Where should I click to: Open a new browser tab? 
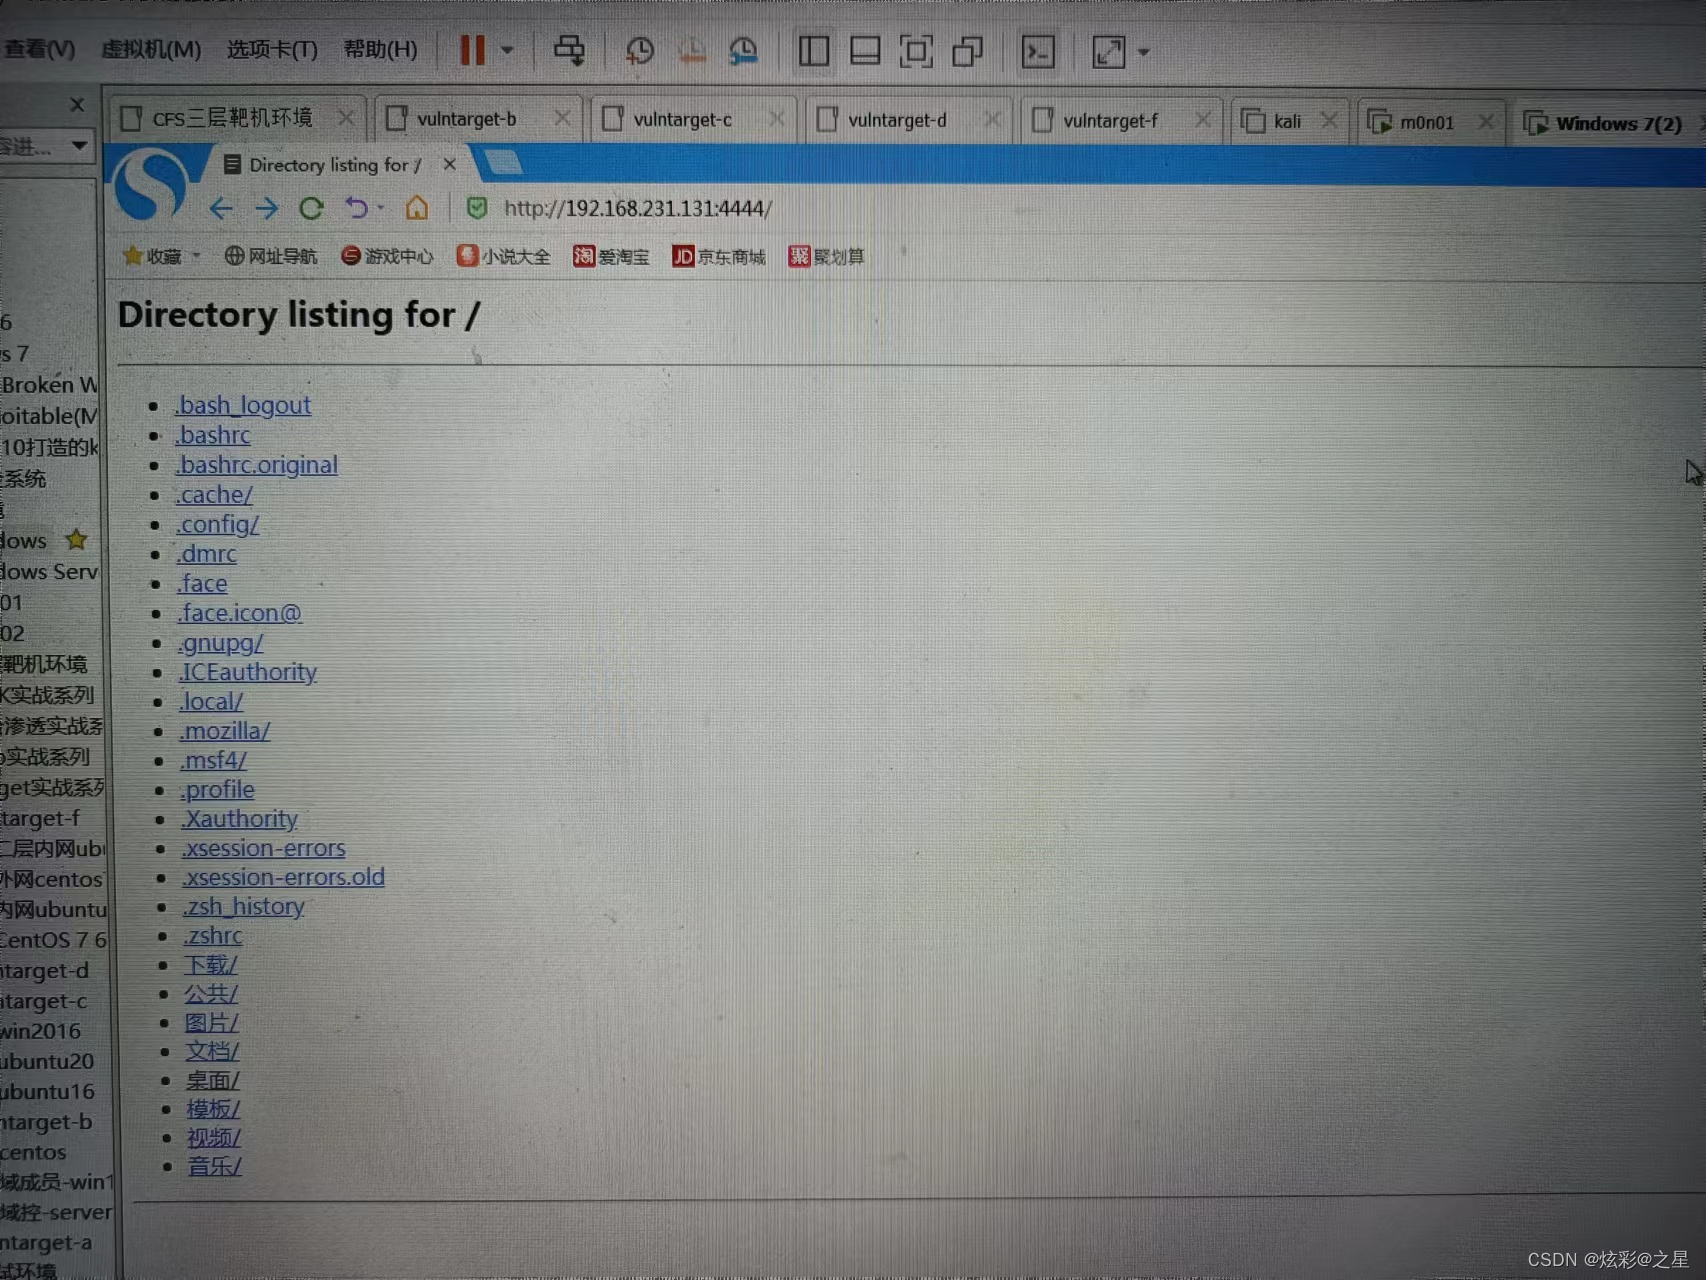click(503, 162)
